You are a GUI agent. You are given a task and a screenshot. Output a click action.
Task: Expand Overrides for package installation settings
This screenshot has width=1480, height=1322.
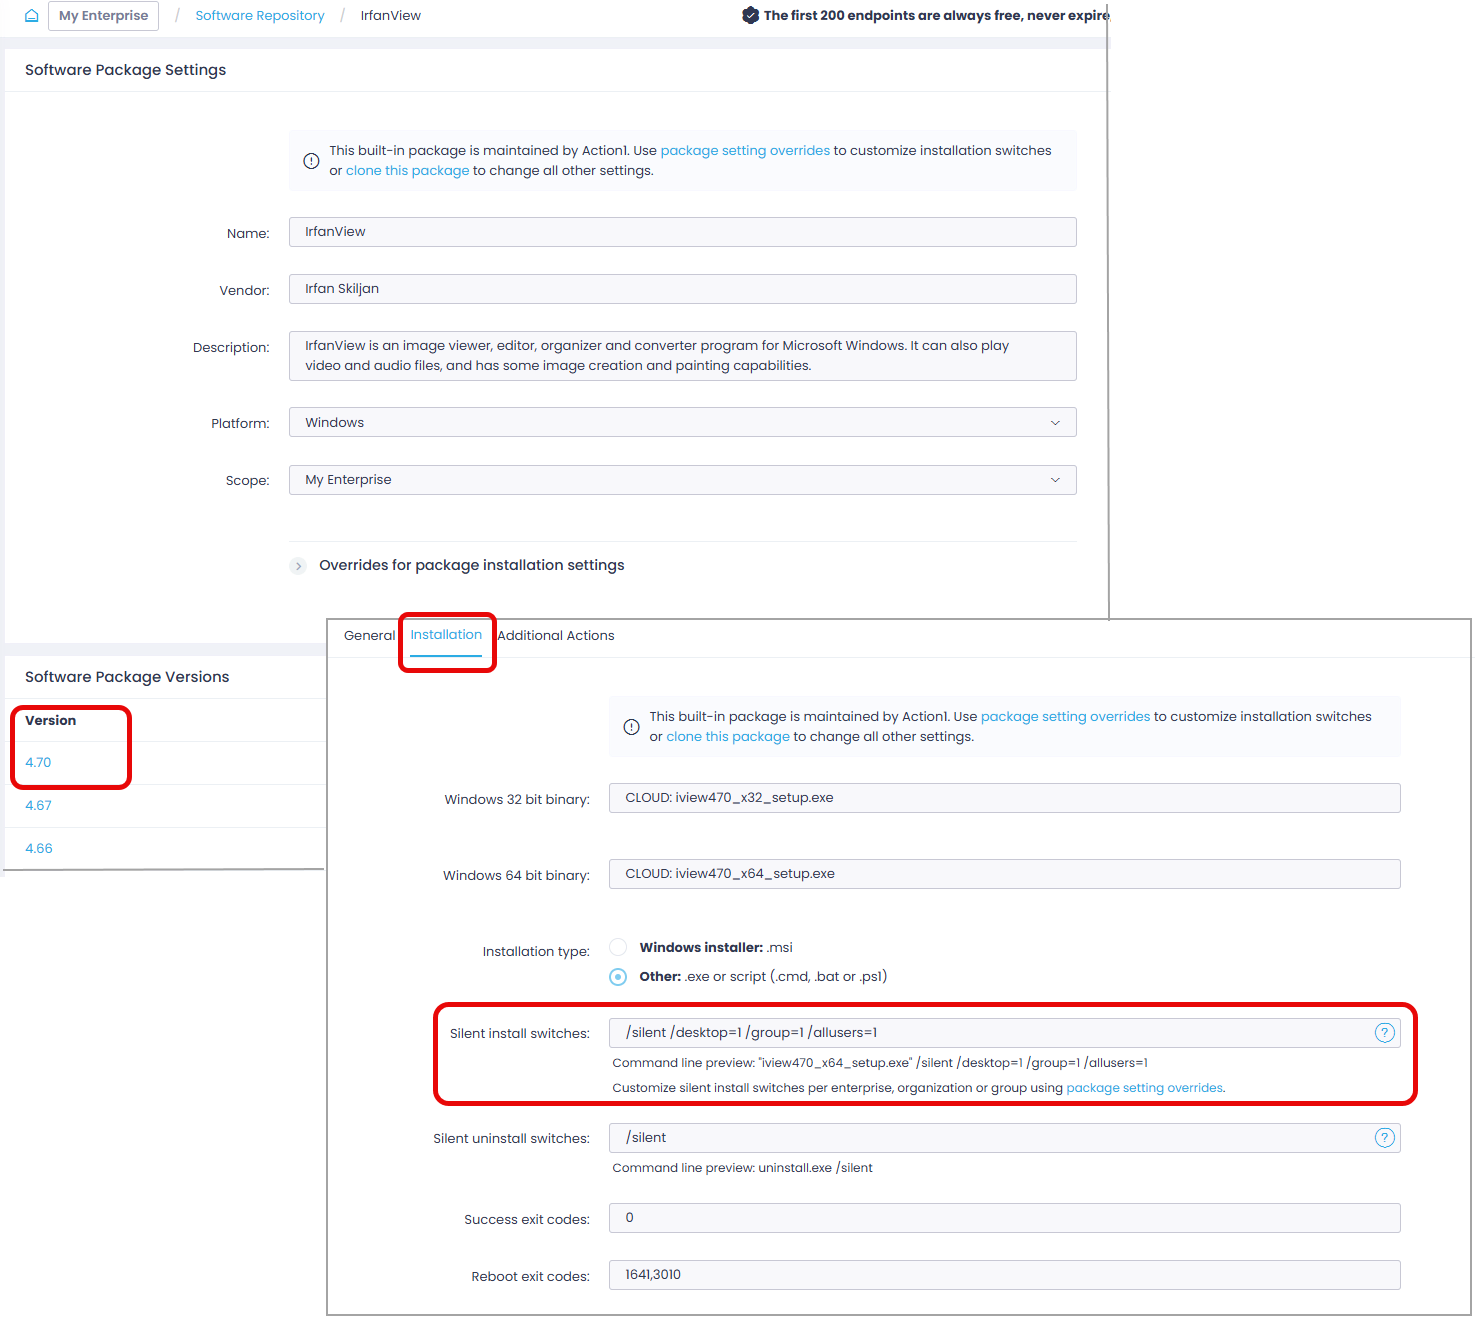(x=298, y=565)
